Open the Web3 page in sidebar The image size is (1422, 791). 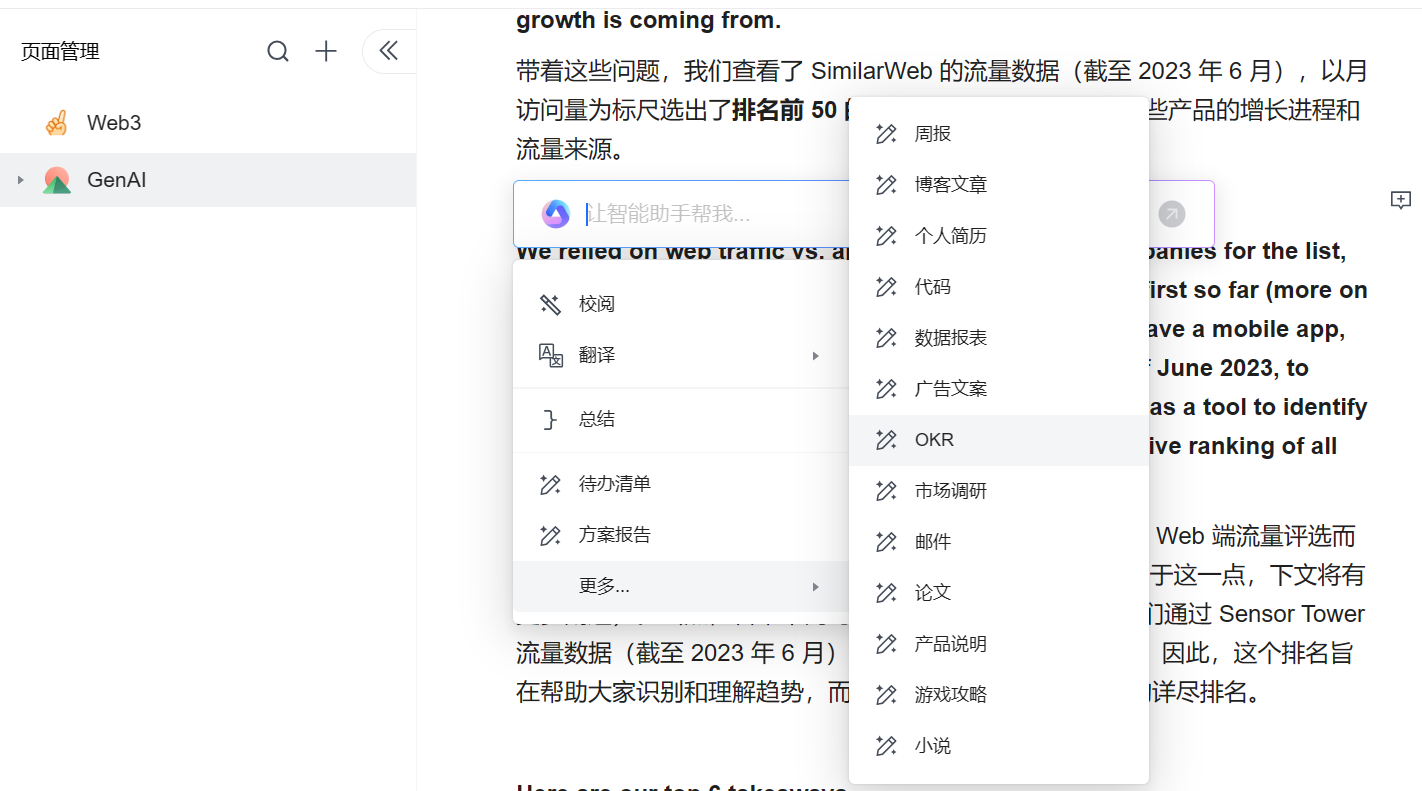[114, 124]
